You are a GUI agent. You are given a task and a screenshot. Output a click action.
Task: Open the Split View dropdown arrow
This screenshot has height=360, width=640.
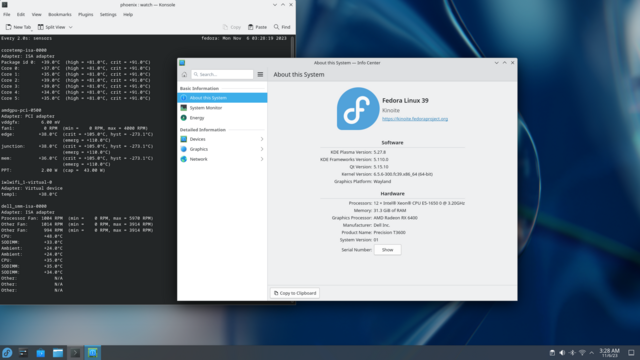pyautogui.click(x=71, y=27)
